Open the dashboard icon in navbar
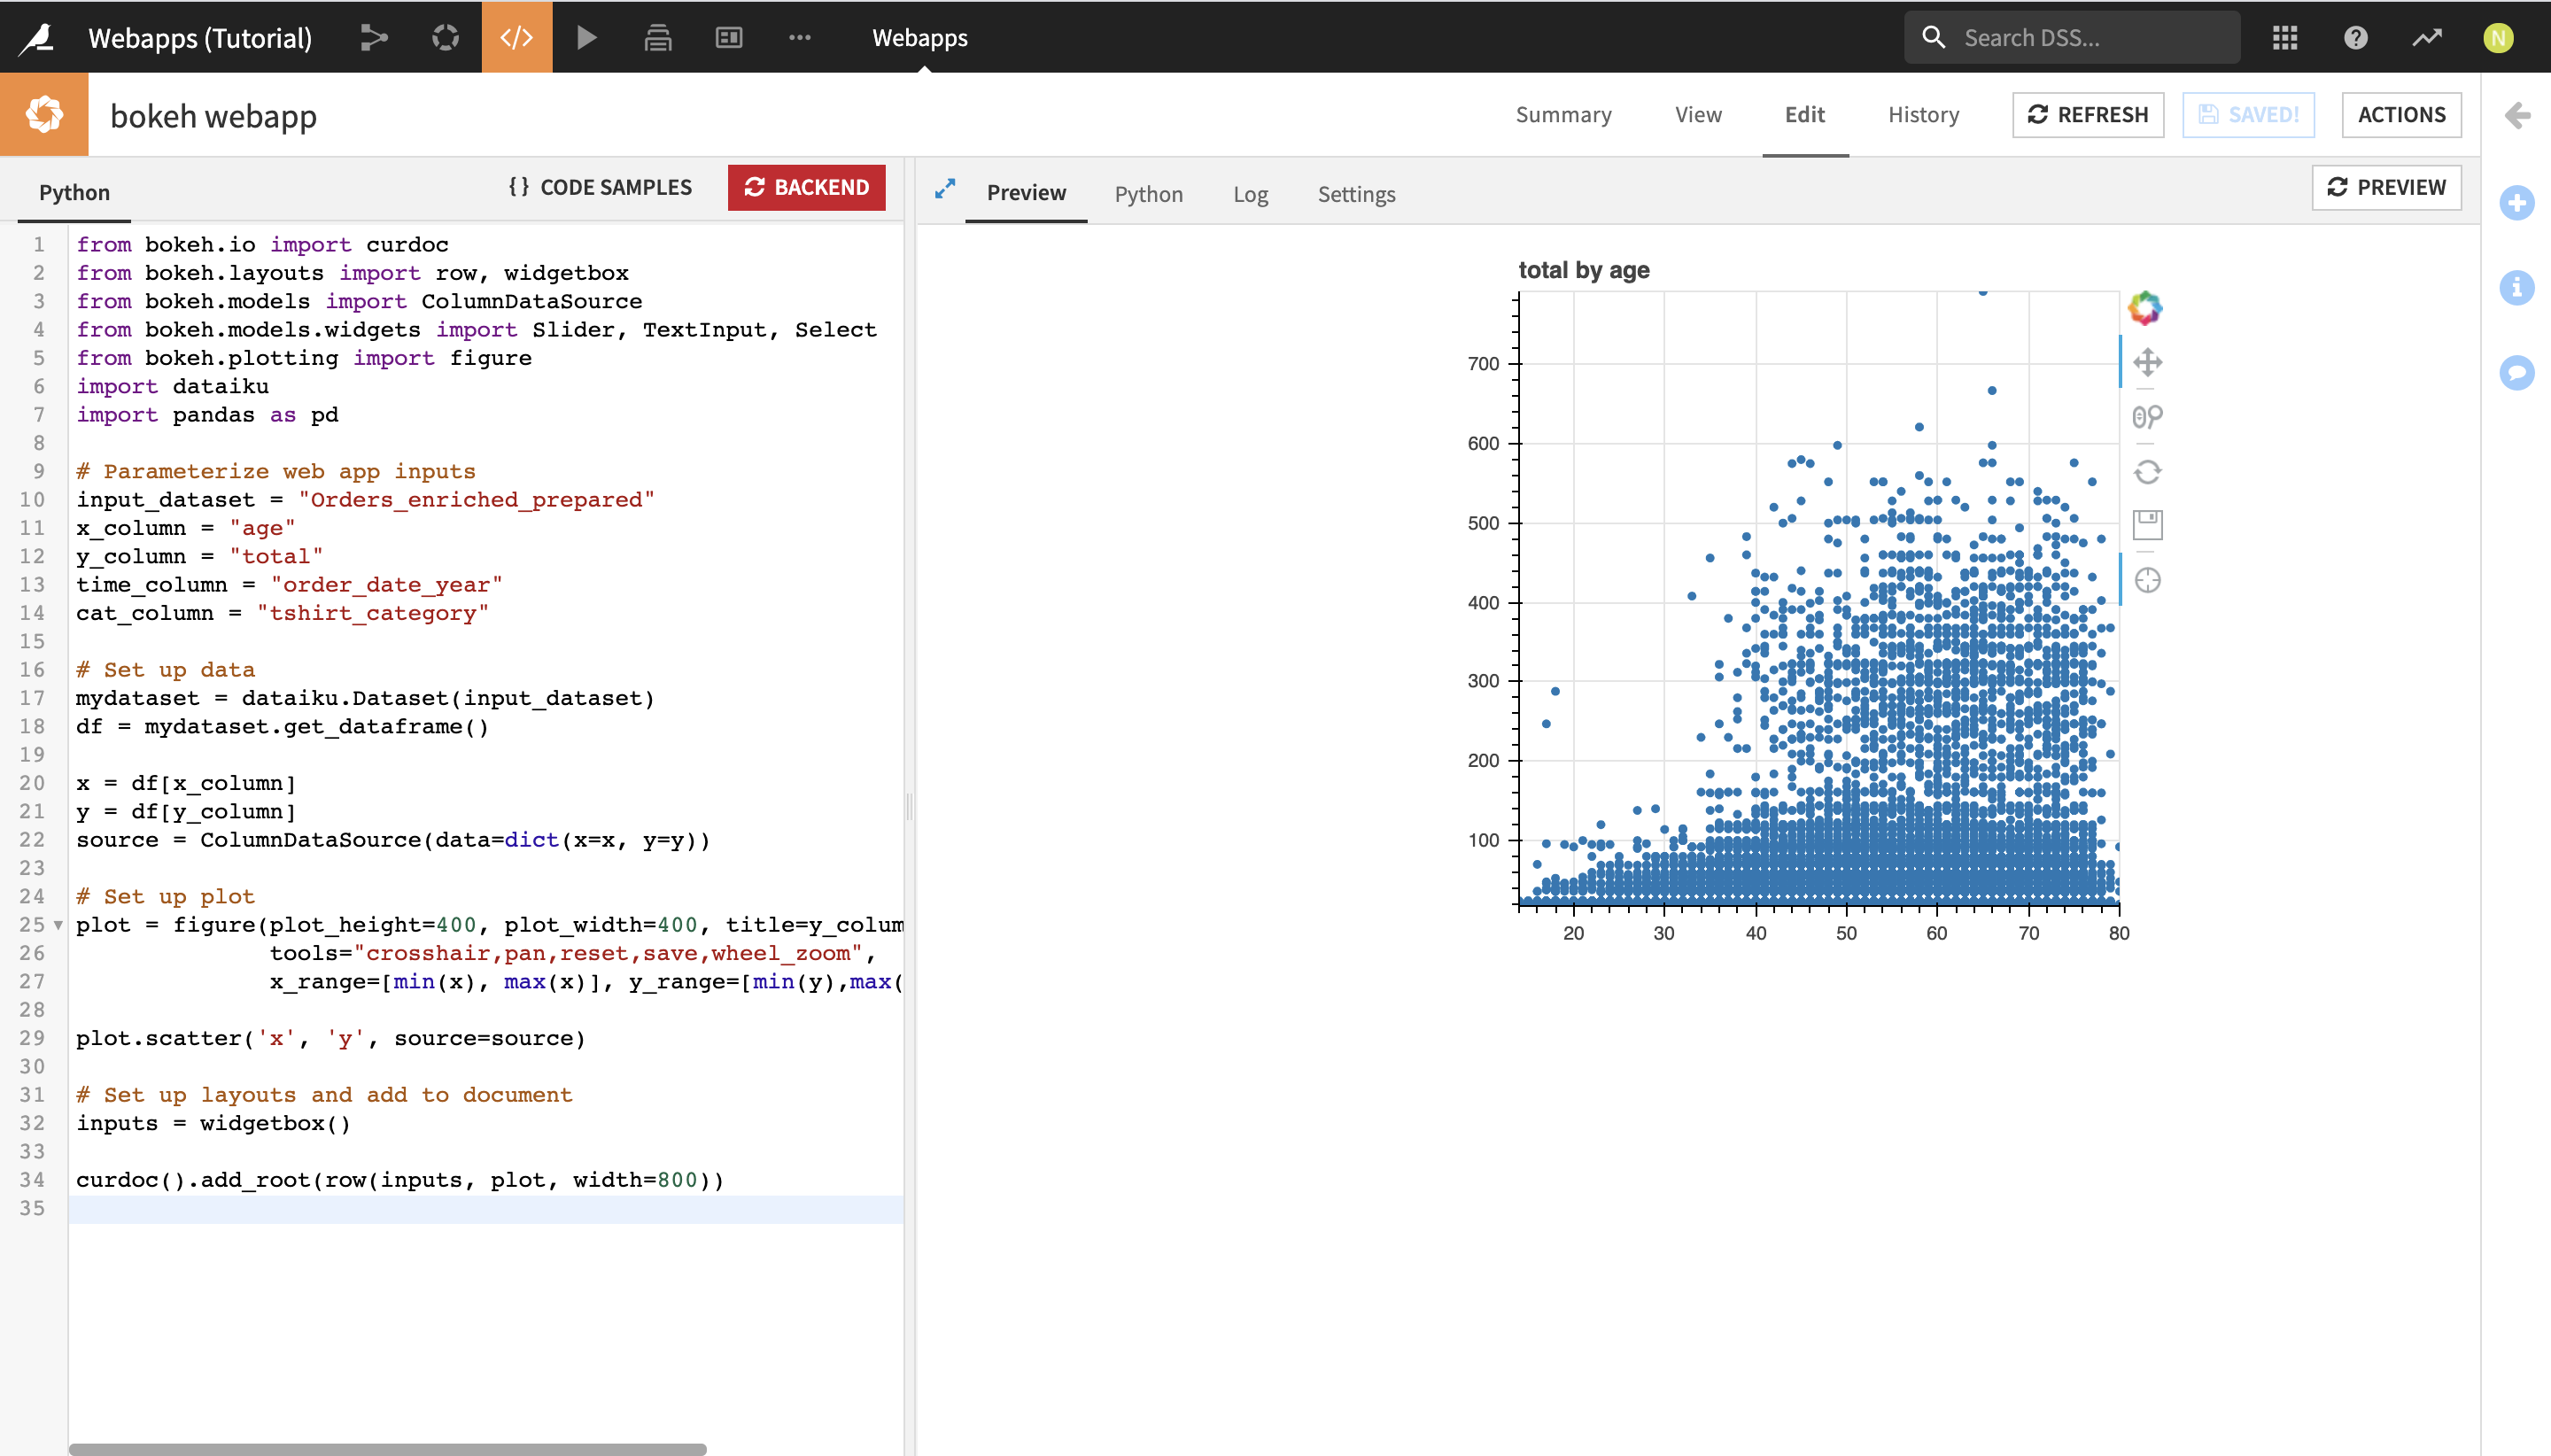This screenshot has width=2551, height=1456. 729,38
